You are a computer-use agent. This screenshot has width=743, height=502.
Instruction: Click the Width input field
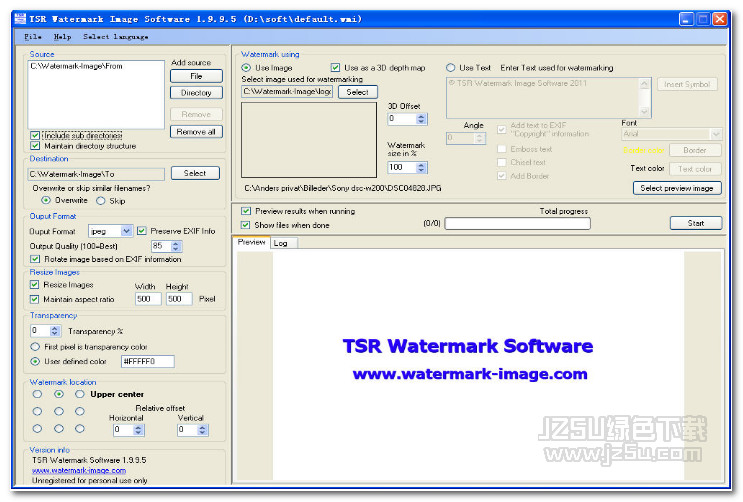pyautogui.click(x=148, y=299)
